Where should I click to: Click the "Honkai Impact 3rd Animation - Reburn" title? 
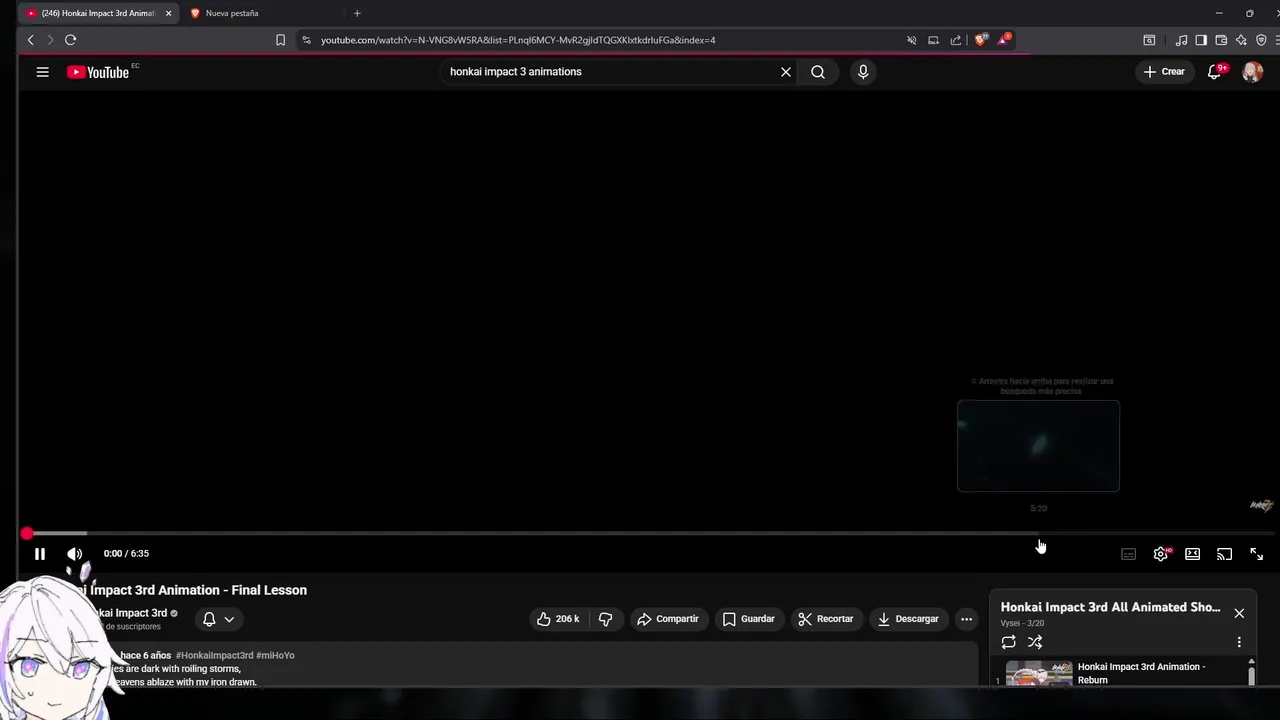coord(1141,673)
